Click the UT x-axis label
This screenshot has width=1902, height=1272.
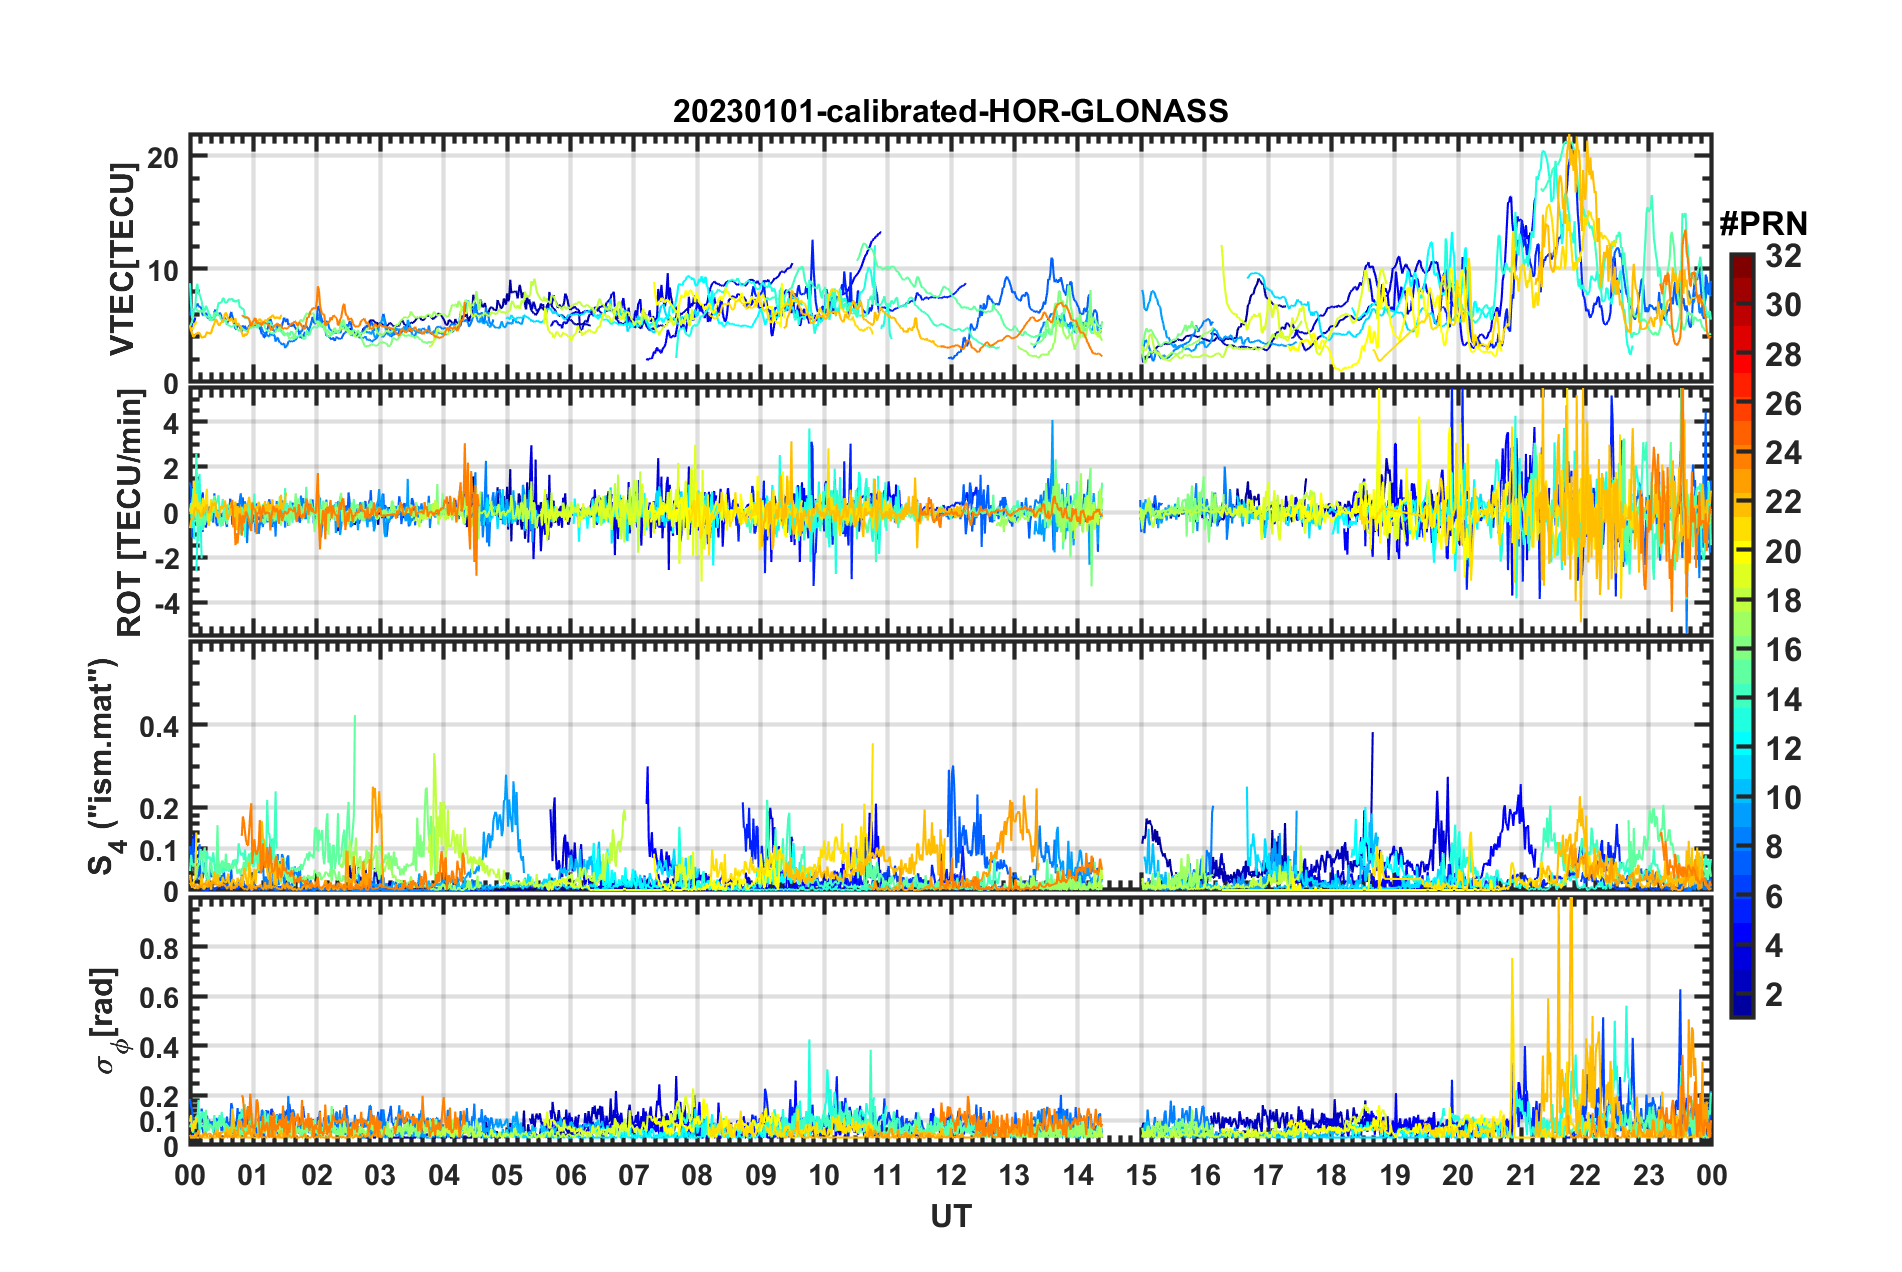950,1215
